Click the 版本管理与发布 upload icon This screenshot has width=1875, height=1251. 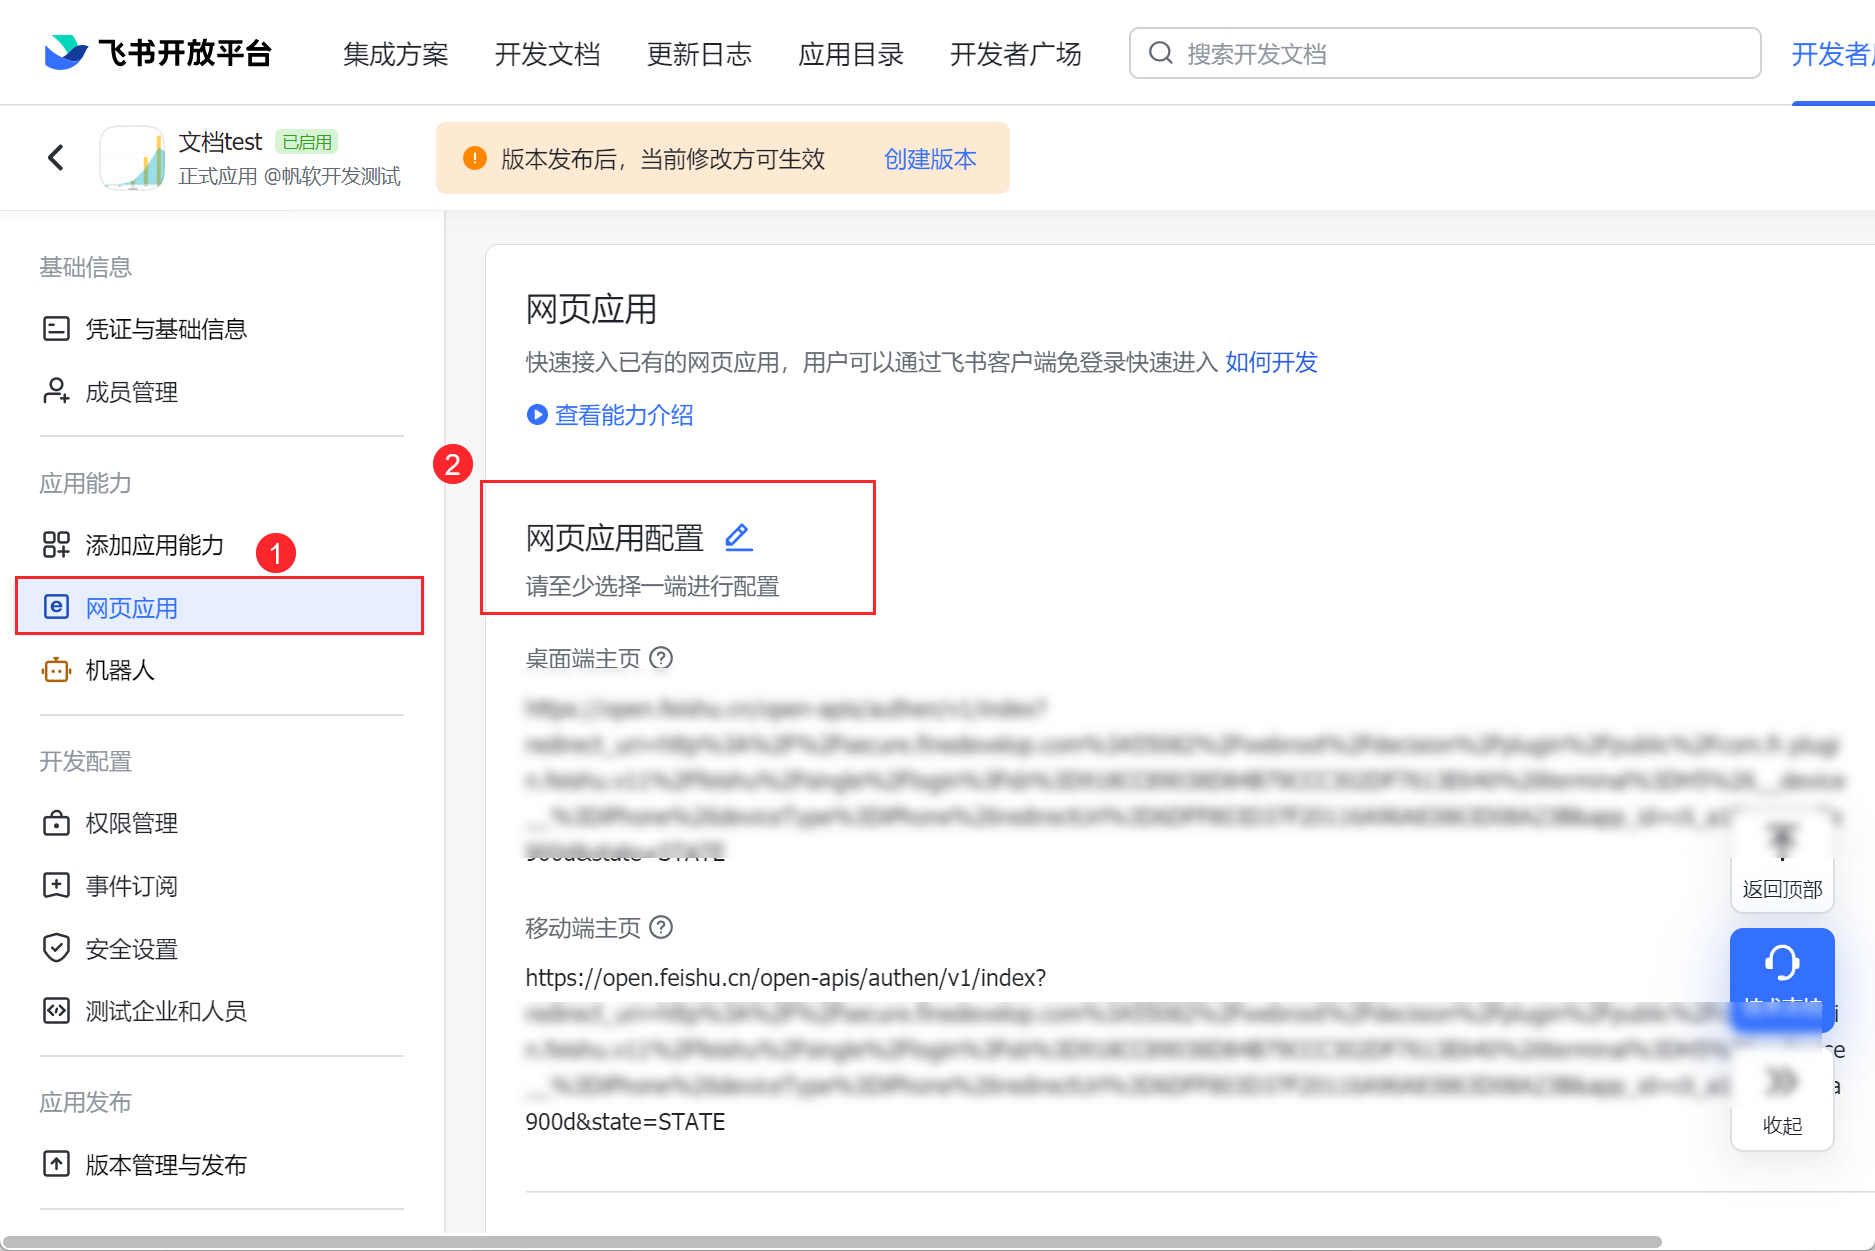[x=56, y=1164]
